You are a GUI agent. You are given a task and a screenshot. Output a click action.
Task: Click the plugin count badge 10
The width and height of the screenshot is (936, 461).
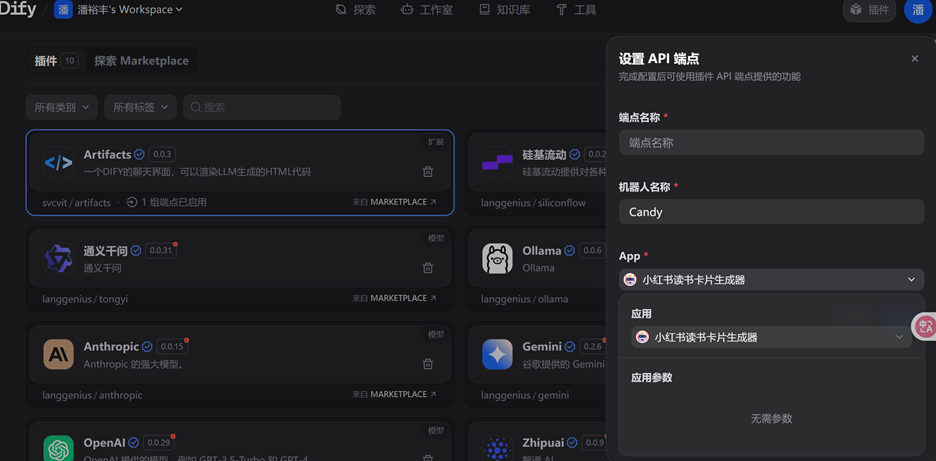[x=69, y=61]
